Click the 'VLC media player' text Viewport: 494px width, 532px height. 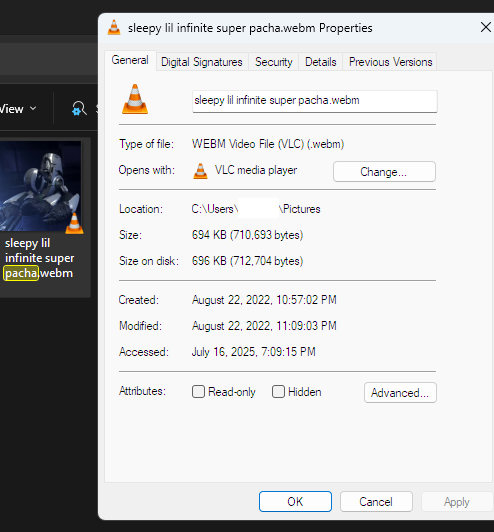coord(256,170)
